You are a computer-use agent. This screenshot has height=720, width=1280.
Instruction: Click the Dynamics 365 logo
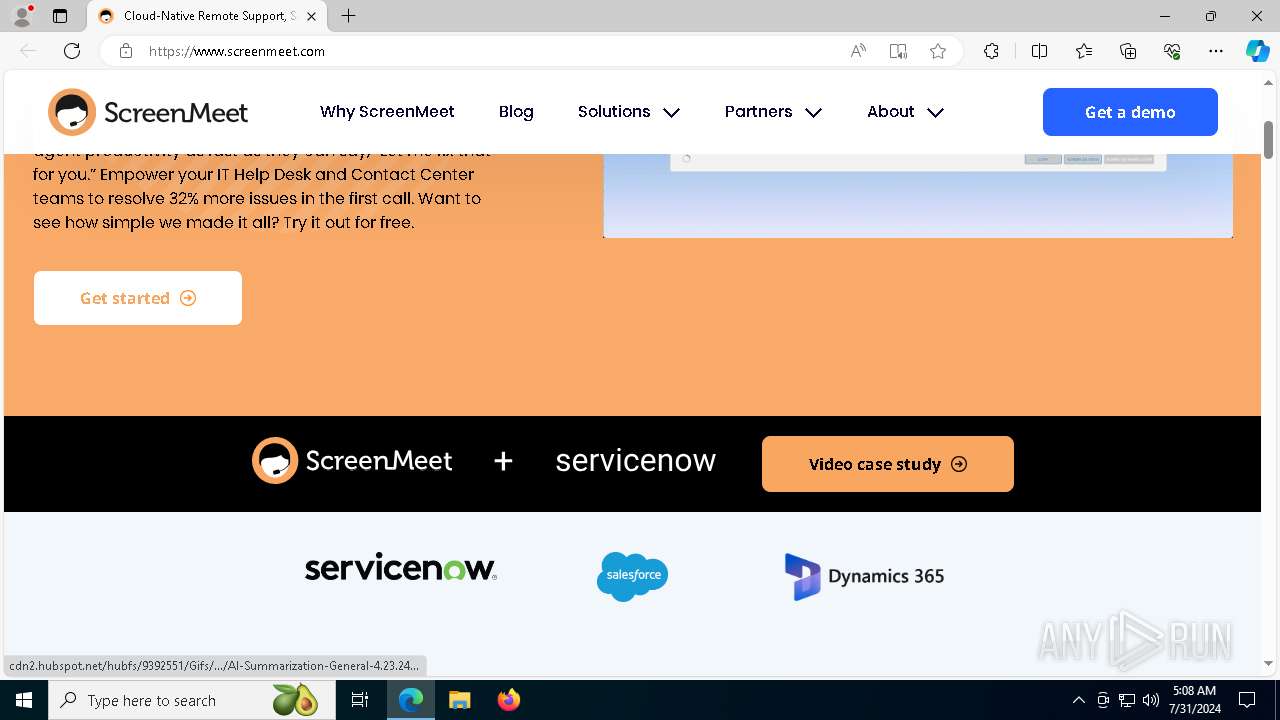tap(864, 576)
